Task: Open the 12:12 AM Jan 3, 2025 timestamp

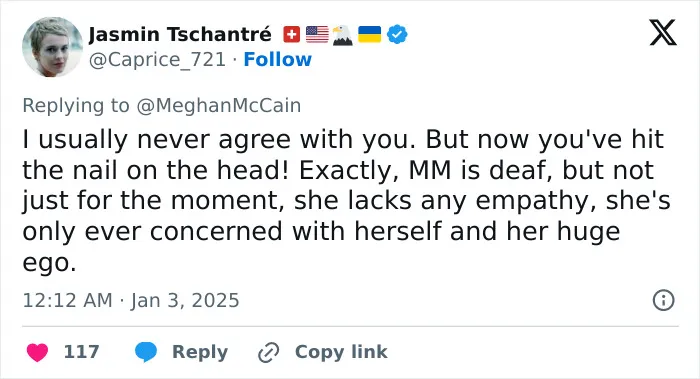Action: [131, 300]
